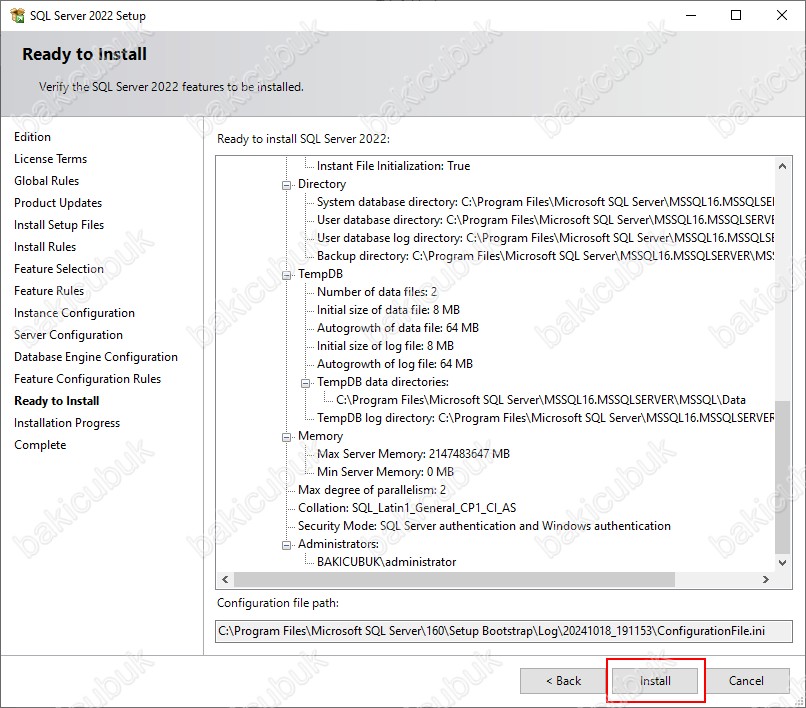
Task: Click the SQL Server Setup title bar icon
Action: pos(17,15)
